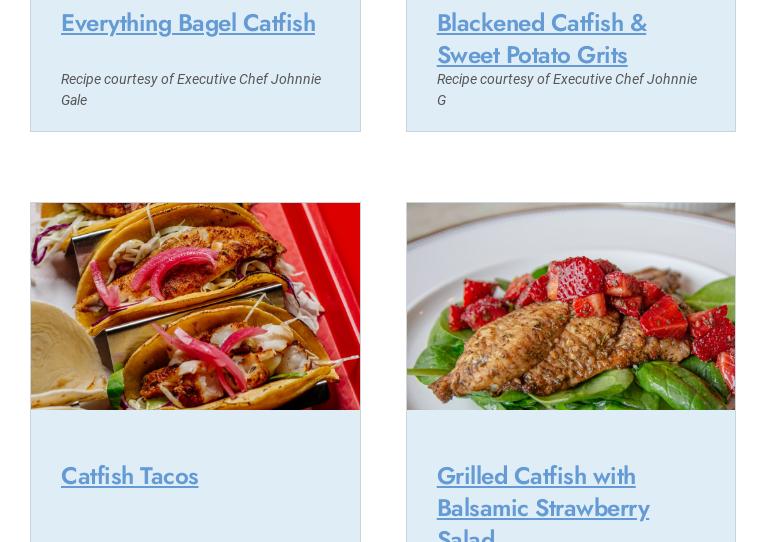Viewport: 770px width, 542px height.
Task: Open Blackened Catfish & Sweet Potato Grits link
Action: point(542,39)
